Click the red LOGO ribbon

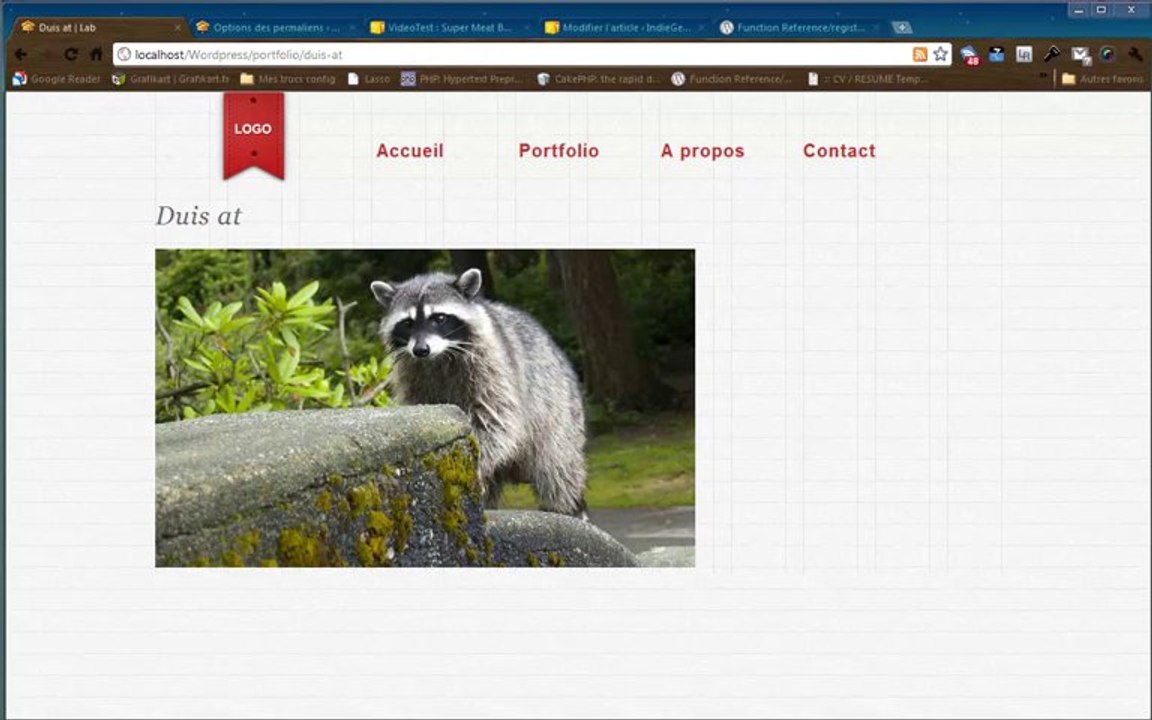(x=253, y=134)
